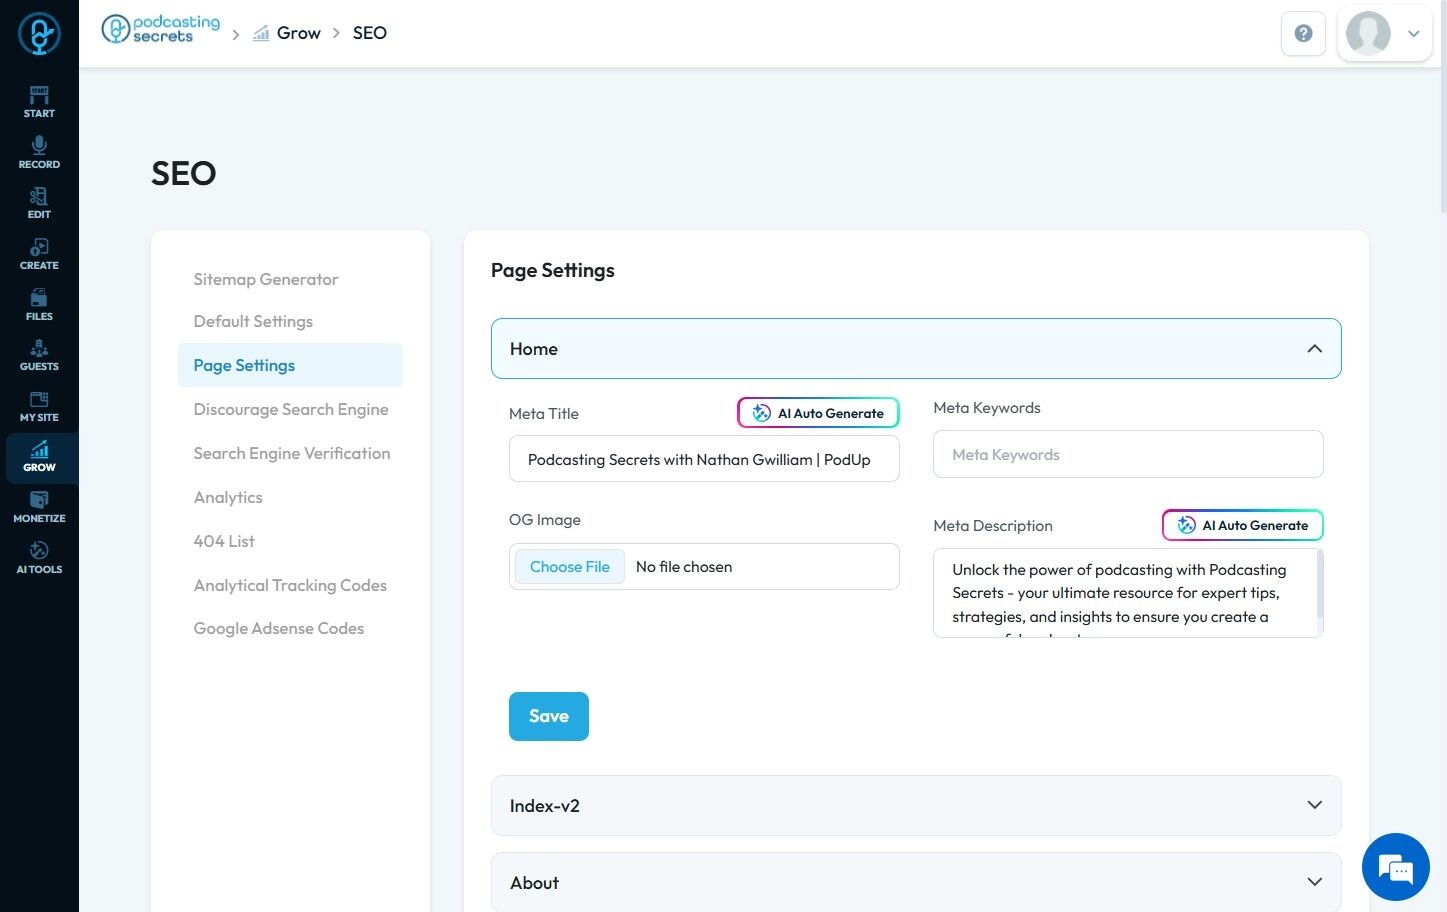Click into the Meta Keywords field

1127,455
